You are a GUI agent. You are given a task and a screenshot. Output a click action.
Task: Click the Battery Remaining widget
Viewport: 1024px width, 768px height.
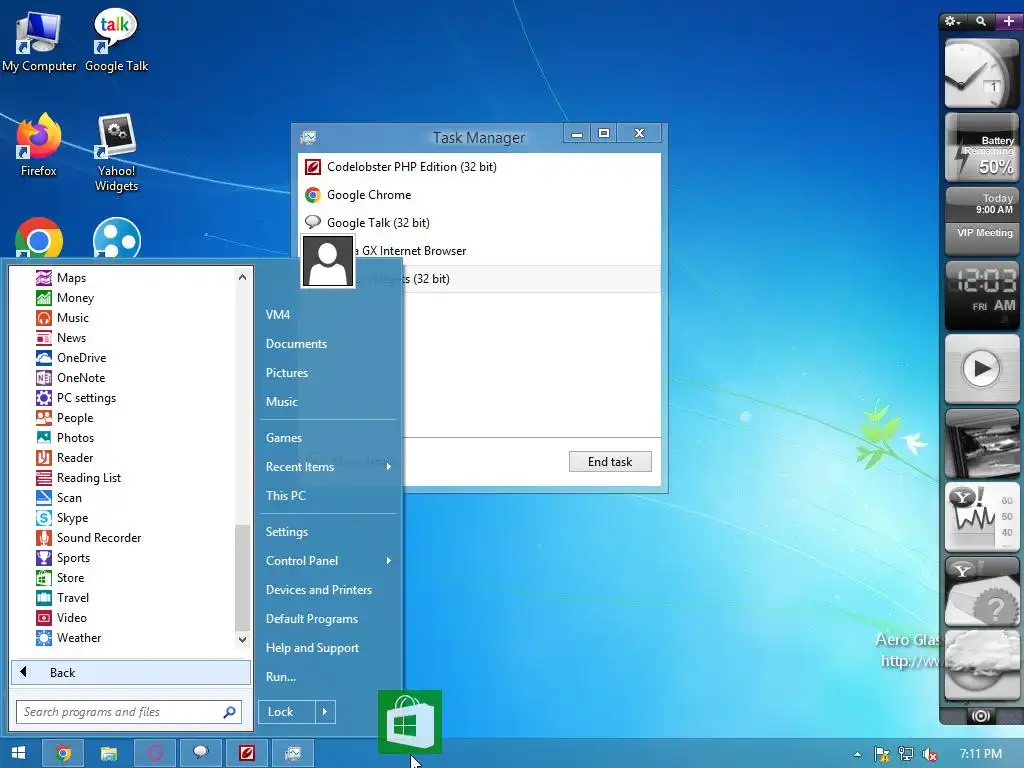tap(982, 148)
